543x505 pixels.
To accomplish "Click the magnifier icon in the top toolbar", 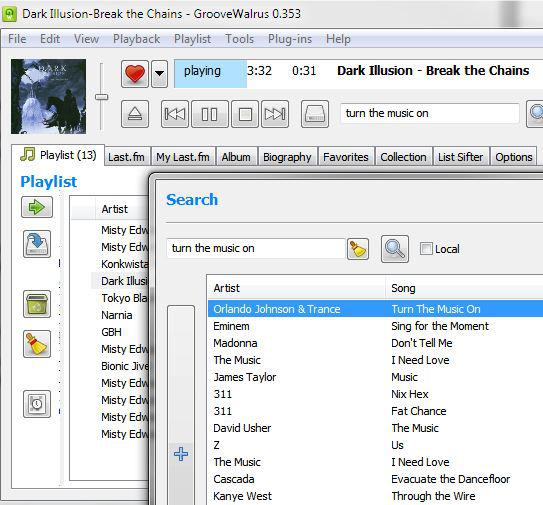I will pyautogui.click(x=535, y=114).
